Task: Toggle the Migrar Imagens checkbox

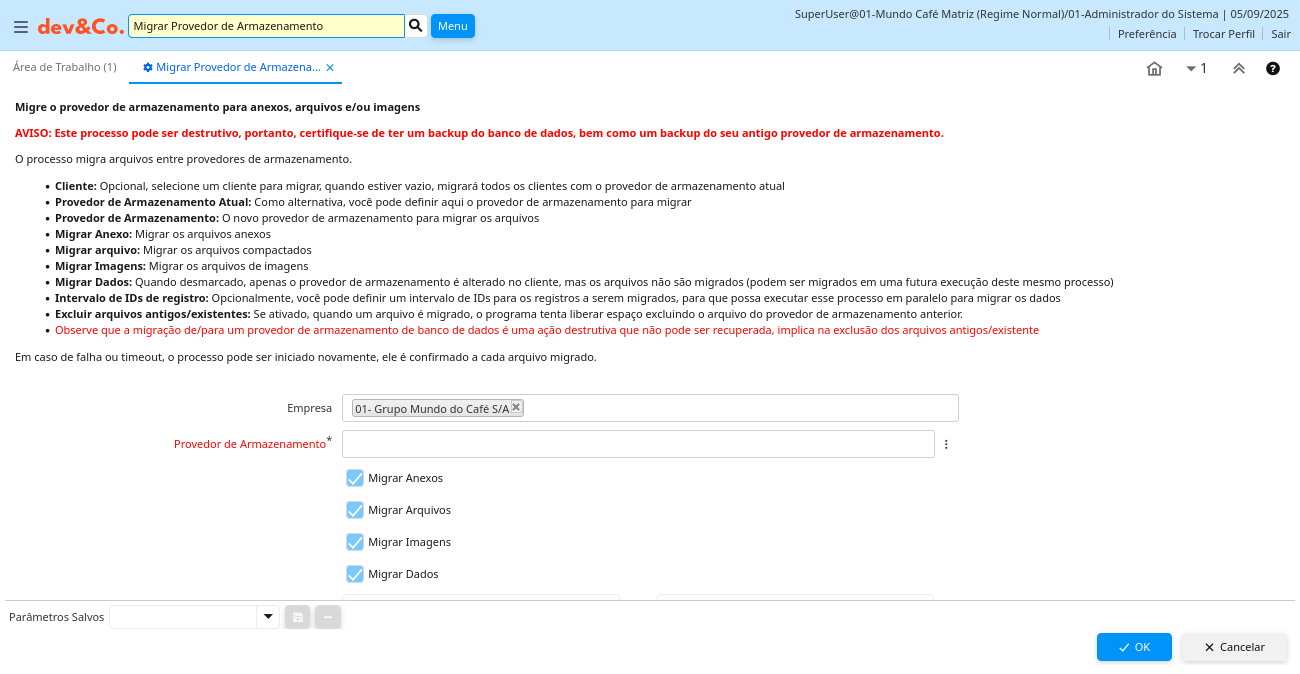Action: tap(355, 542)
